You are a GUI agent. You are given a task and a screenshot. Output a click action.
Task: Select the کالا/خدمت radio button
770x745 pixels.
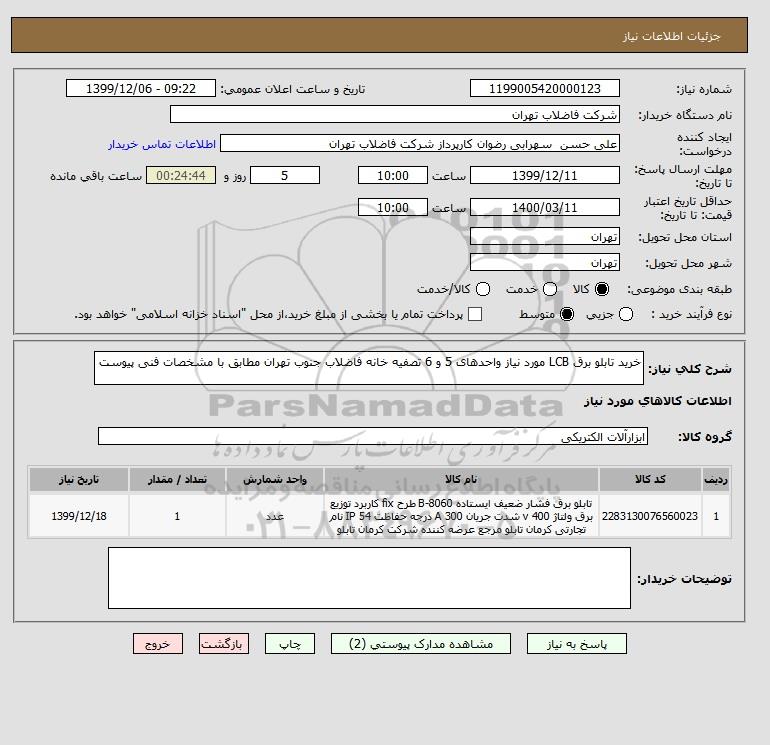483,289
